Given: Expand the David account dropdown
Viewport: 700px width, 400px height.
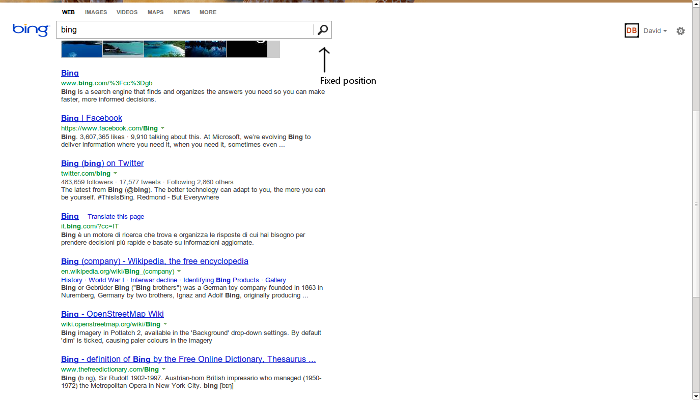Looking at the screenshot, I should 655,31.
